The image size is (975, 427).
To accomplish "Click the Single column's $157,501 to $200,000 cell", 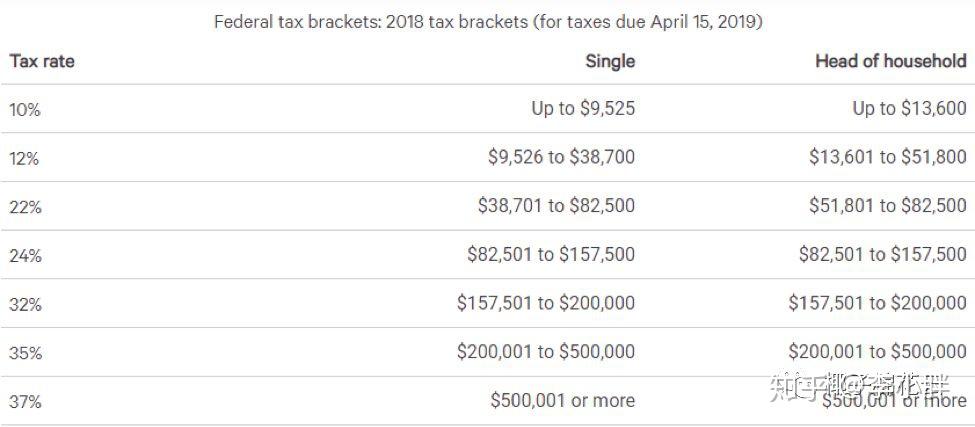I will pyautogui.click(x=546, y=303).
